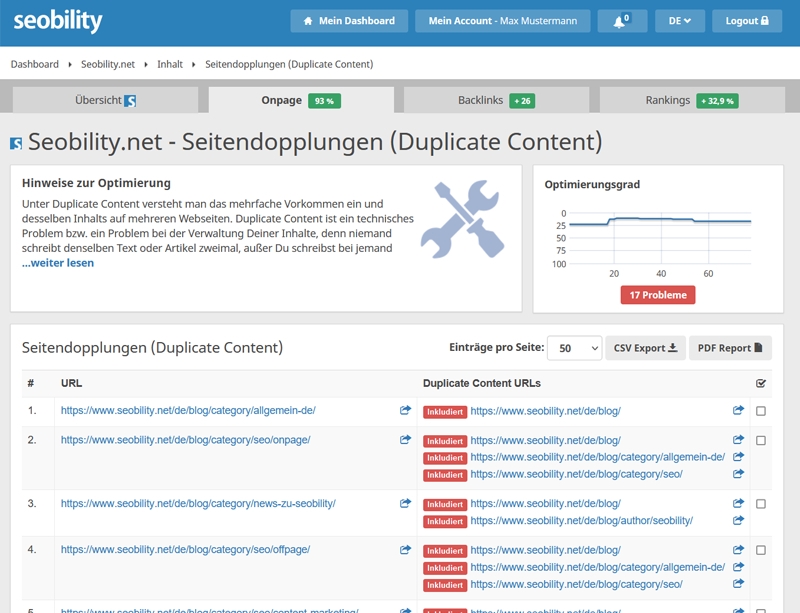Click the CSV Export button

tap(645, 348)
